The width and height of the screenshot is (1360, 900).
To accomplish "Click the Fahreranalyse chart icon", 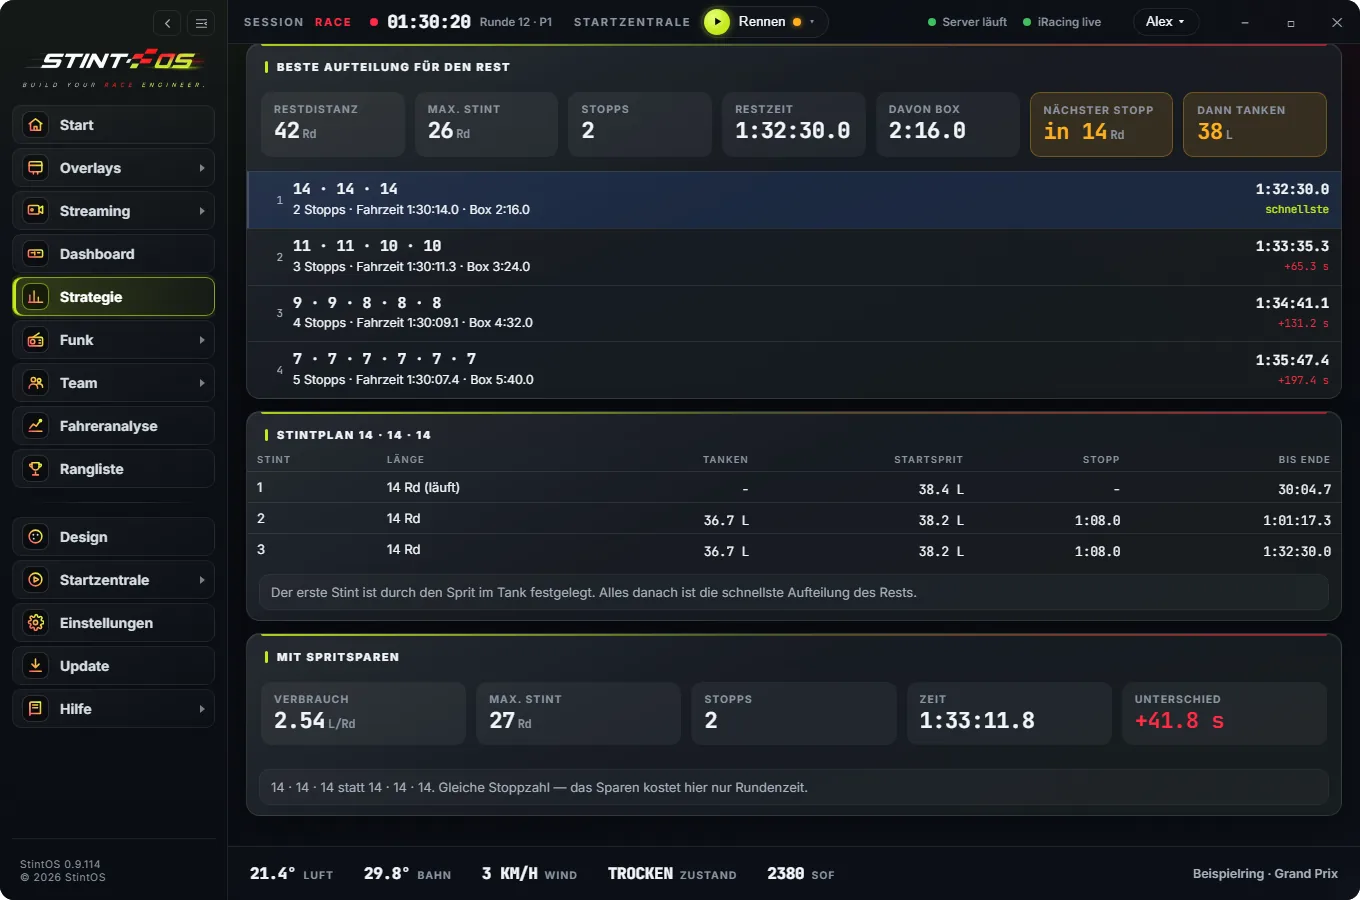I will point(36,426).
